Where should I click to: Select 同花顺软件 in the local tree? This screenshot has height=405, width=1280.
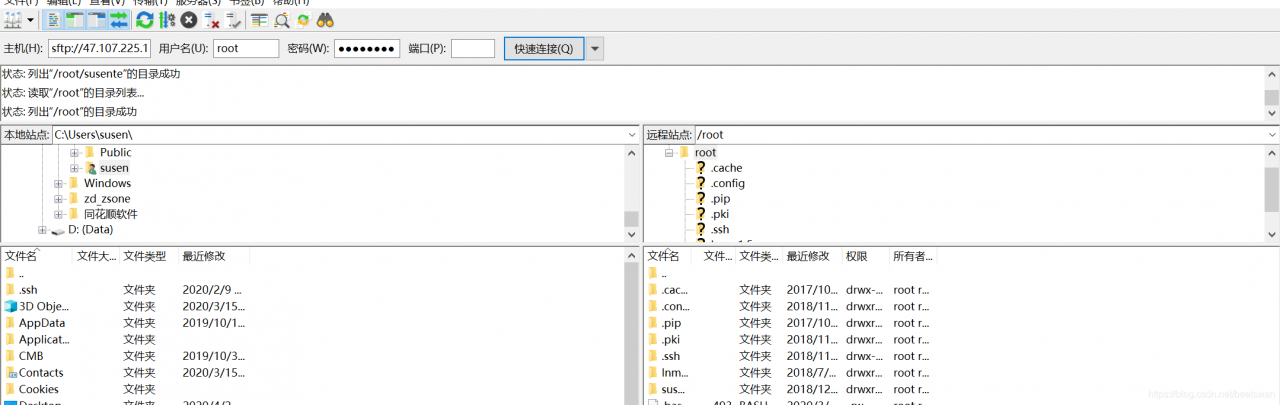pos(110,214)
